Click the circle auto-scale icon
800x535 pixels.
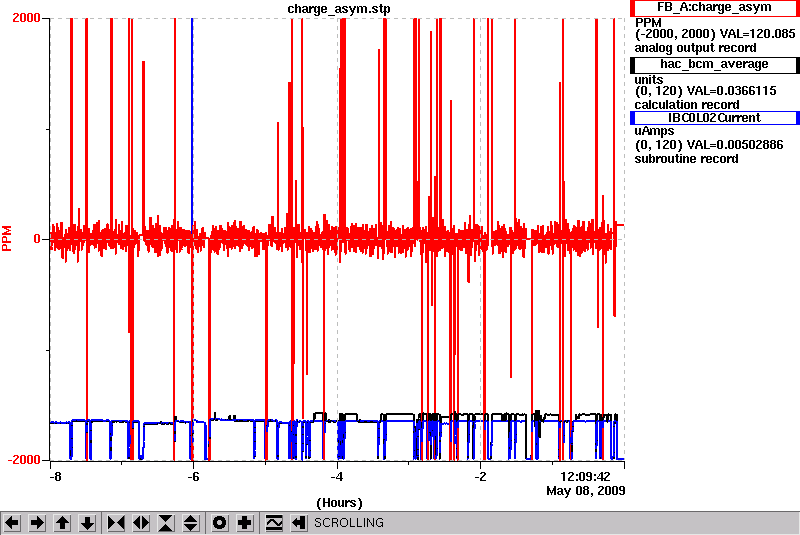pos(219,523)
